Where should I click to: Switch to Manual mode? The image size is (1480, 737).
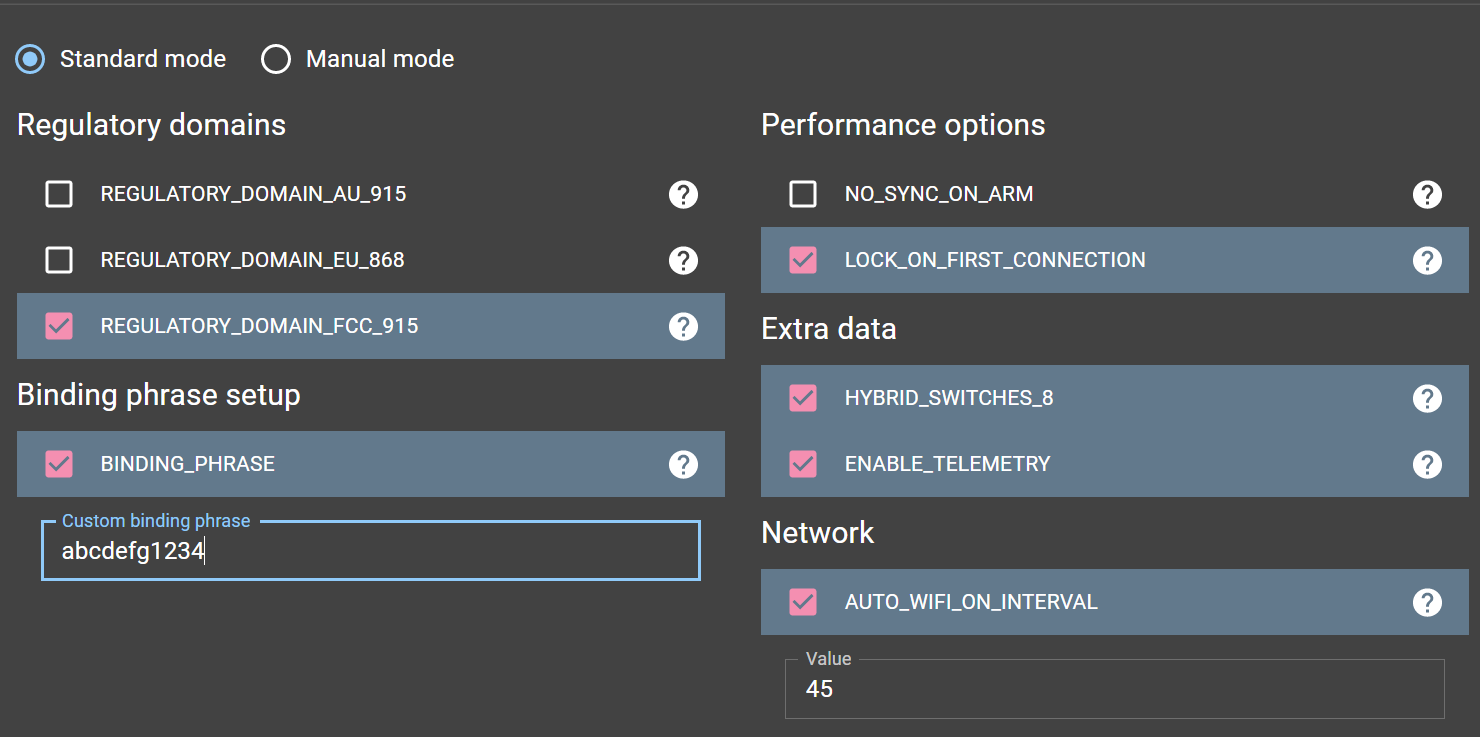coord(276,59)
